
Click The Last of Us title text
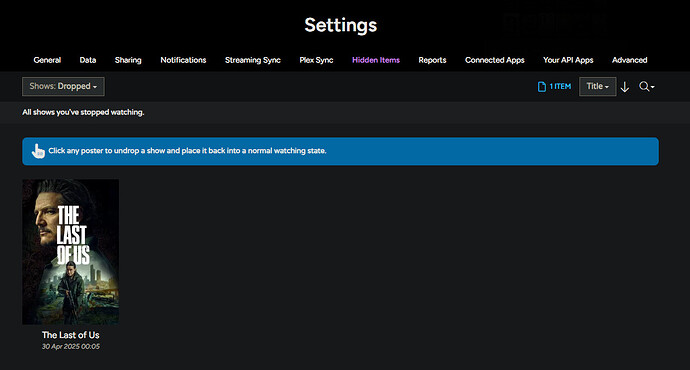70,335
